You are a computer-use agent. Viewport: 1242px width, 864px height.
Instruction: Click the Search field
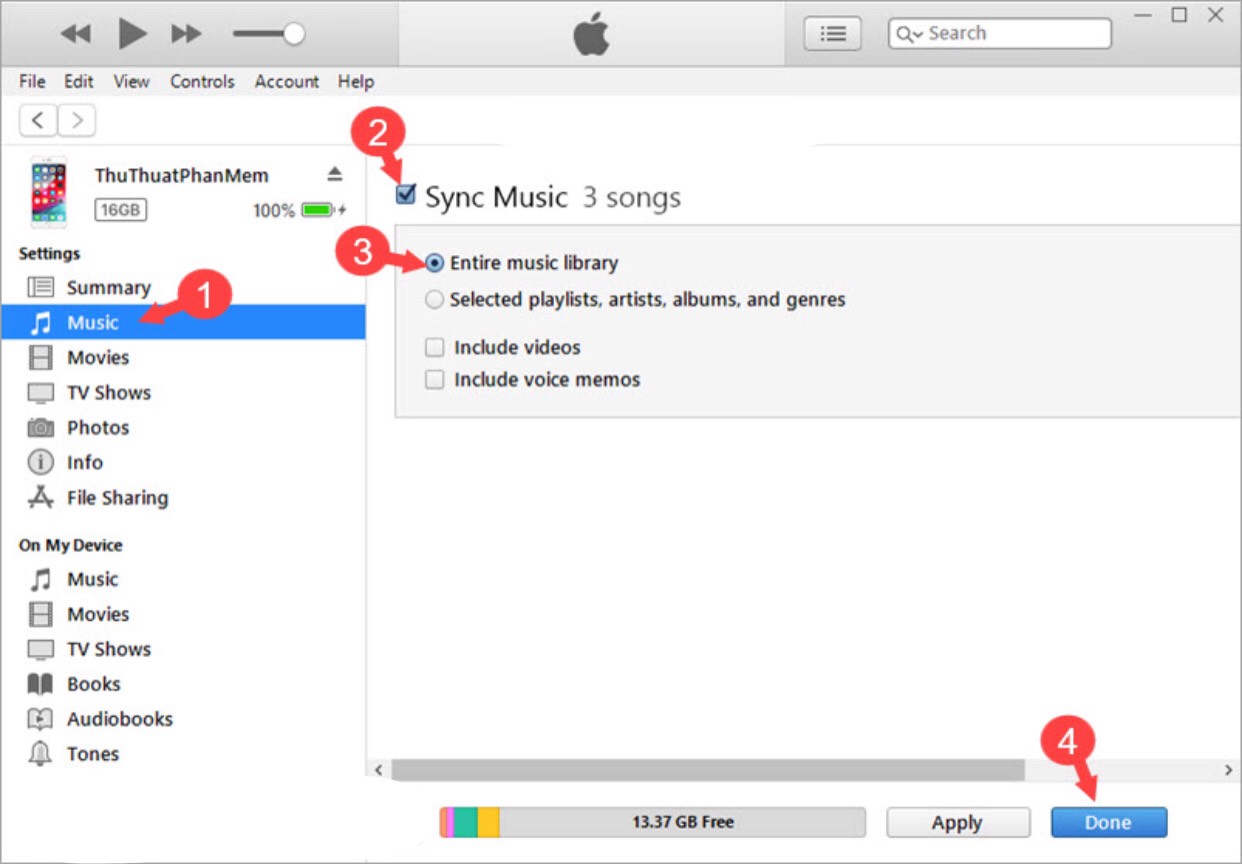pyautogui.click(x=1000, y=34)
